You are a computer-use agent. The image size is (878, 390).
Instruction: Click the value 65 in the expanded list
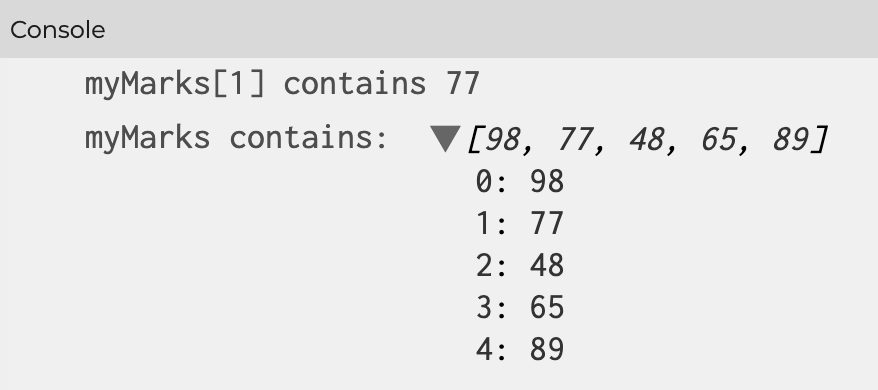[547, 307]
